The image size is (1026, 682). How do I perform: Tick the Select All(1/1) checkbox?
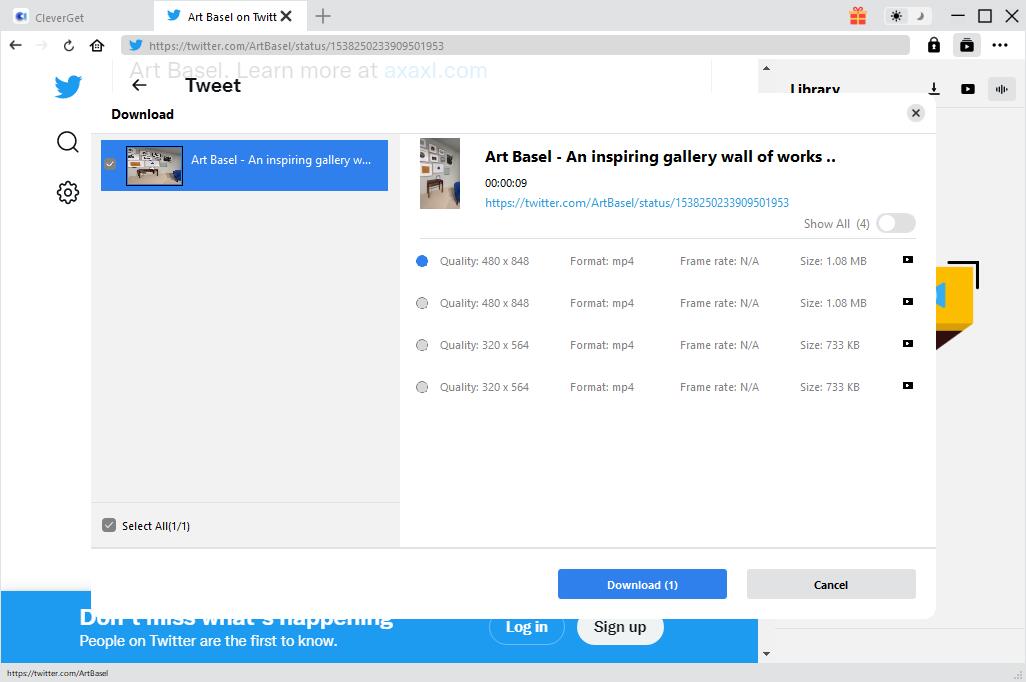click(109, 525)
